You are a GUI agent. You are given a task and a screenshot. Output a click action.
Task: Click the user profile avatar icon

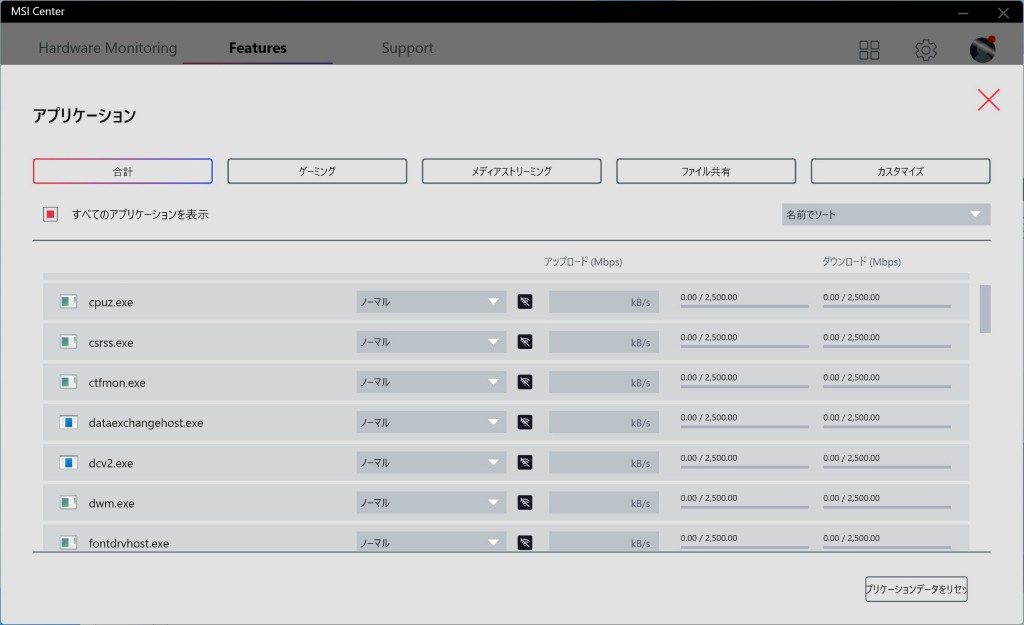982,50
